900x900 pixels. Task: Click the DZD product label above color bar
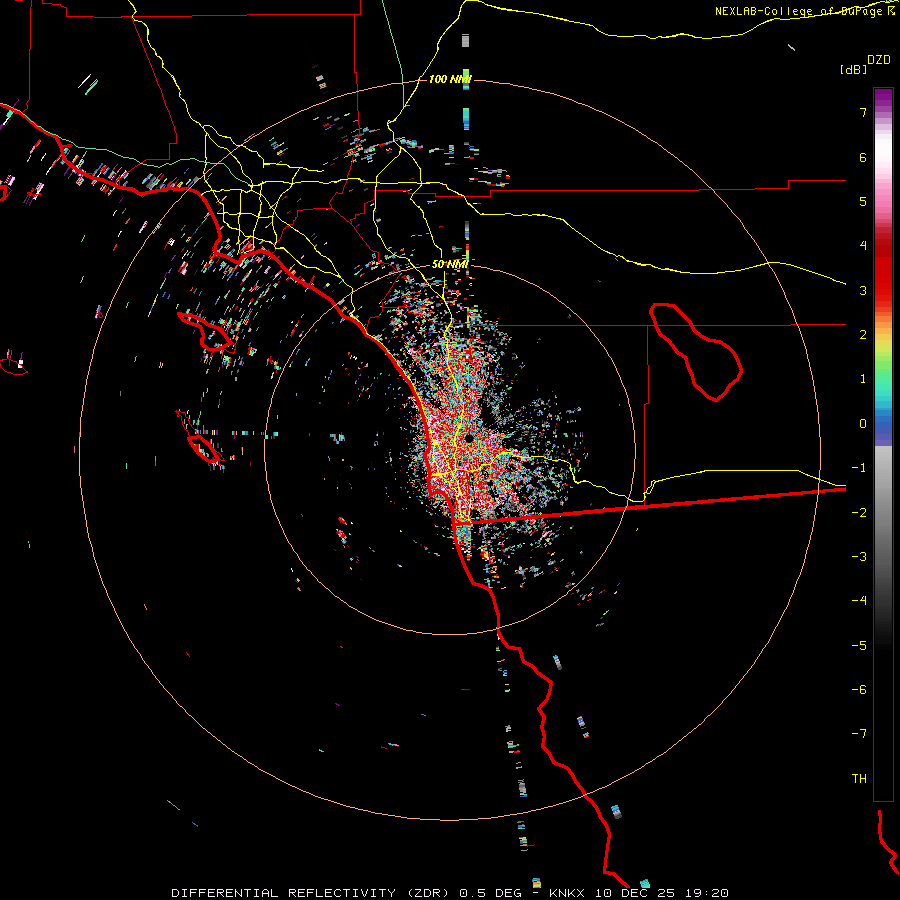point(879,60)
